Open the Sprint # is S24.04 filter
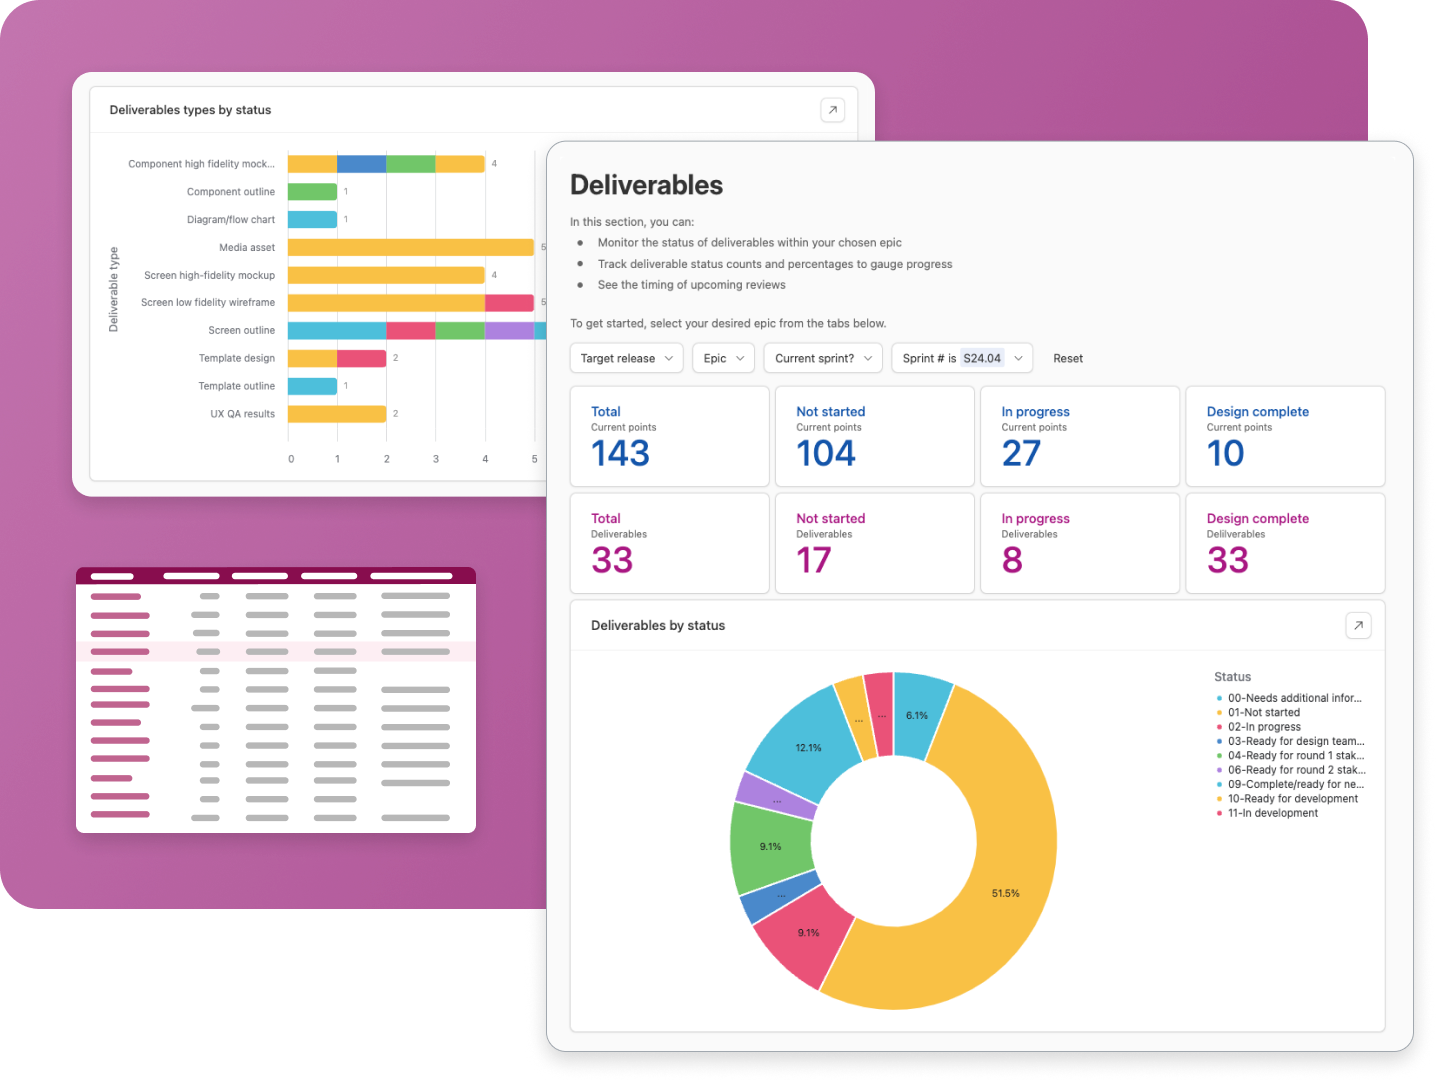 (962, 358)
